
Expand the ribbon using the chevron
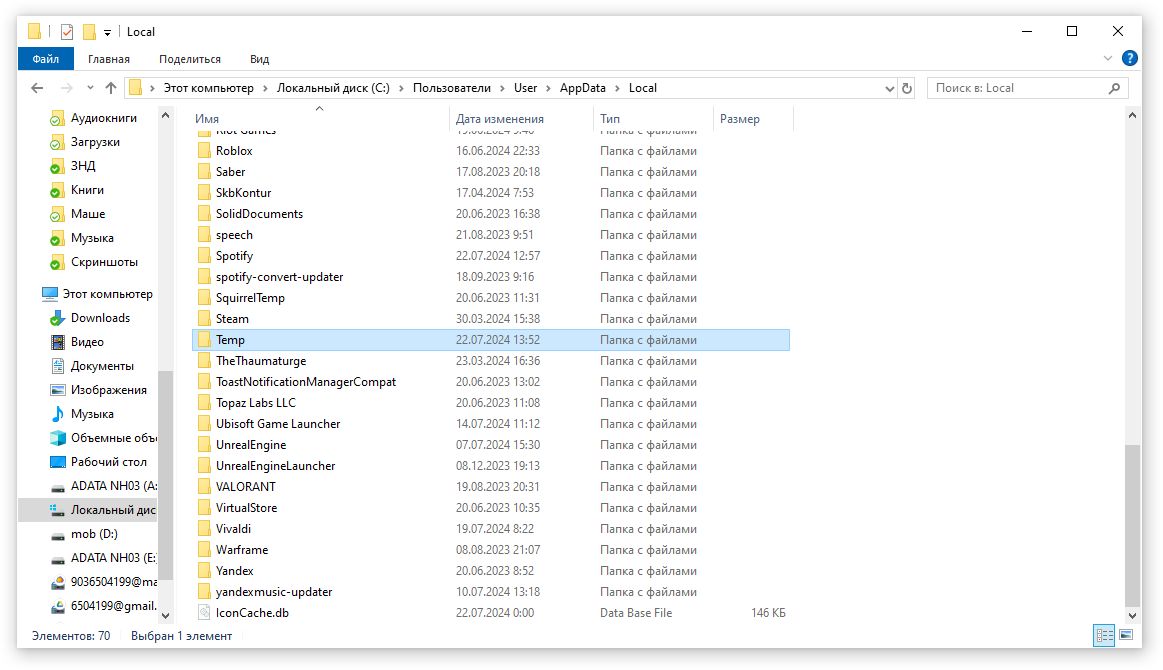tap(1108, 59)
